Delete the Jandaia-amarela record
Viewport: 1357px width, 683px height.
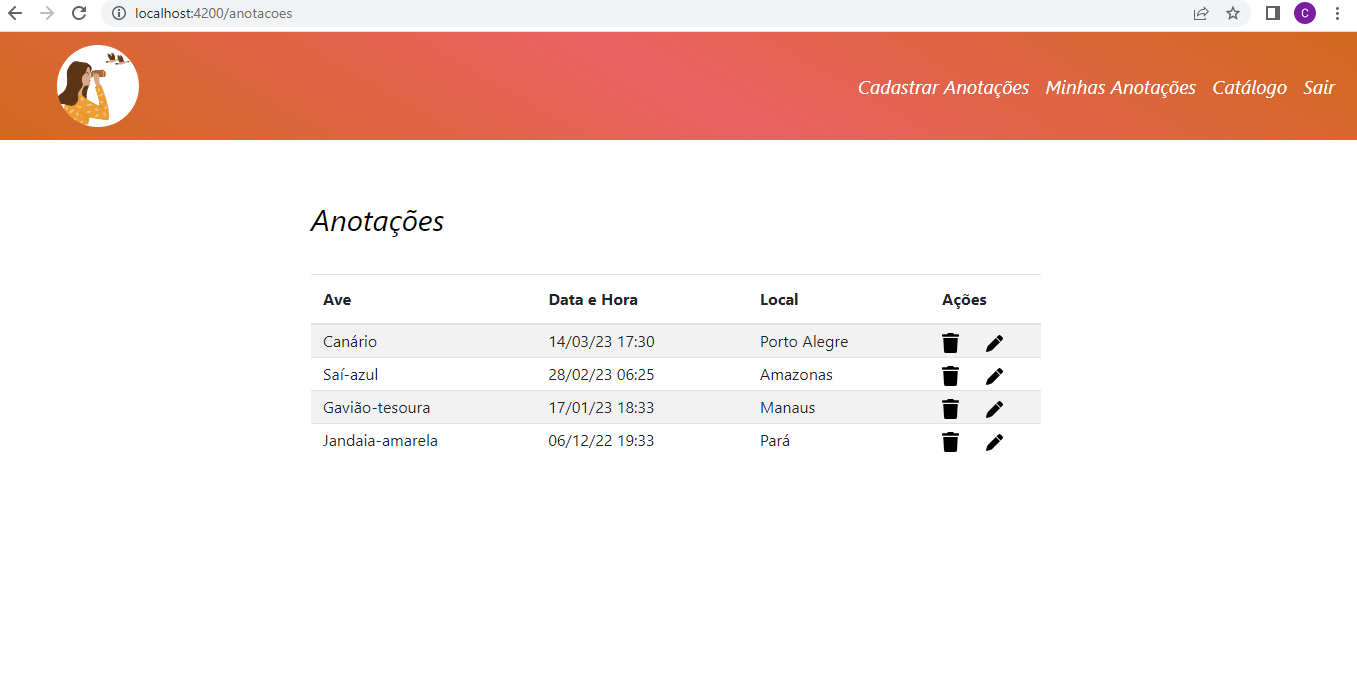949,441
